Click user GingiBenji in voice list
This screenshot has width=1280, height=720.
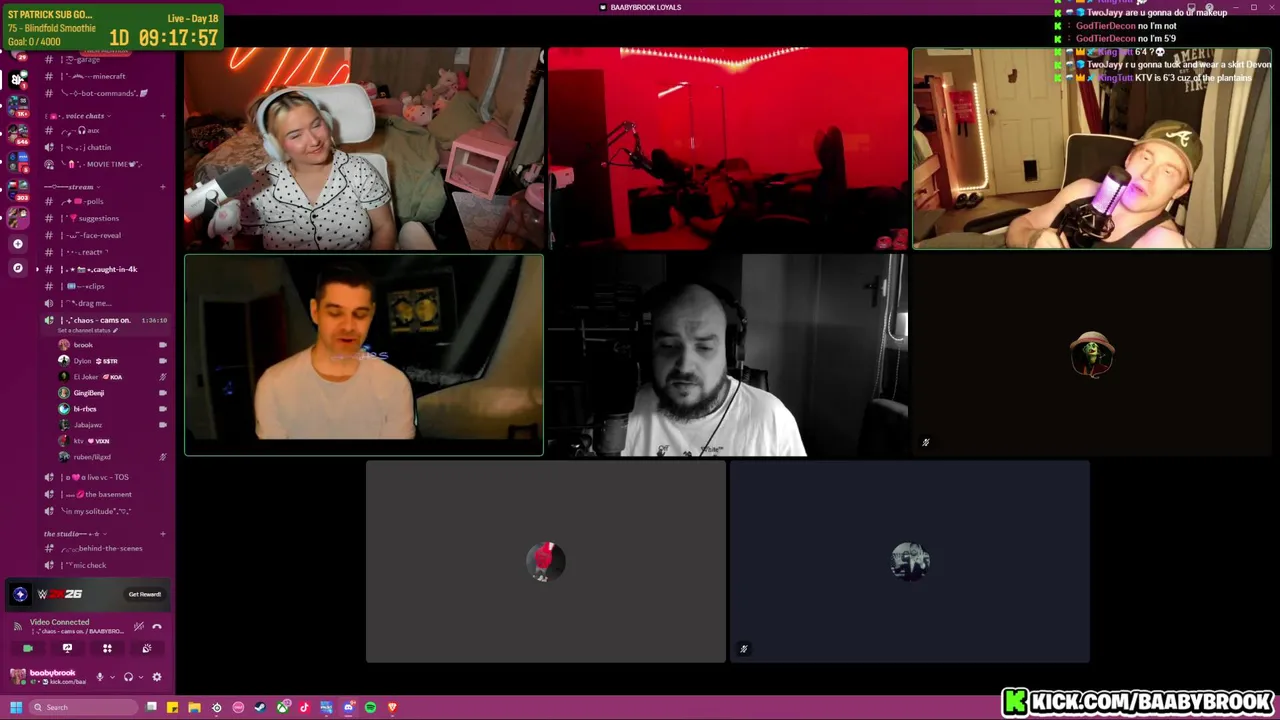[x=112, y=393]
